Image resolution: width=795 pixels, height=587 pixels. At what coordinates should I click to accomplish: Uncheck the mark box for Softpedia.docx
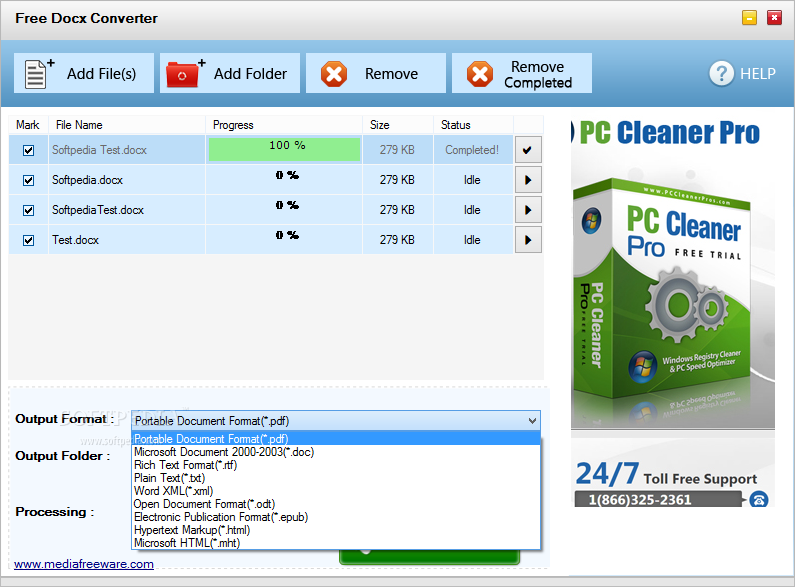[28, 180]
